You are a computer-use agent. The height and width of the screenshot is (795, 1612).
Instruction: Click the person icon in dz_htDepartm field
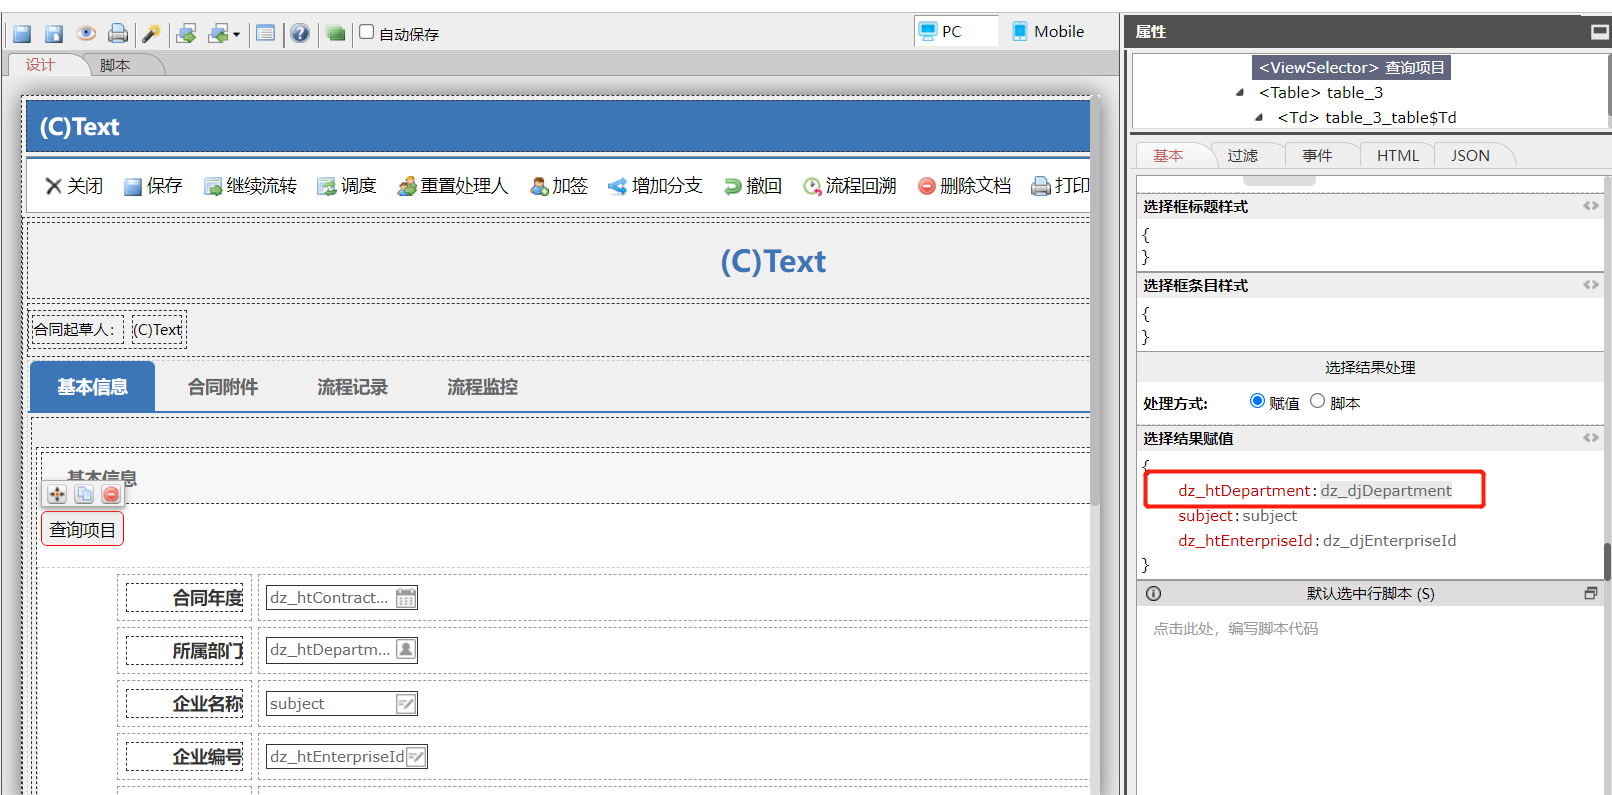click(406, 650)
